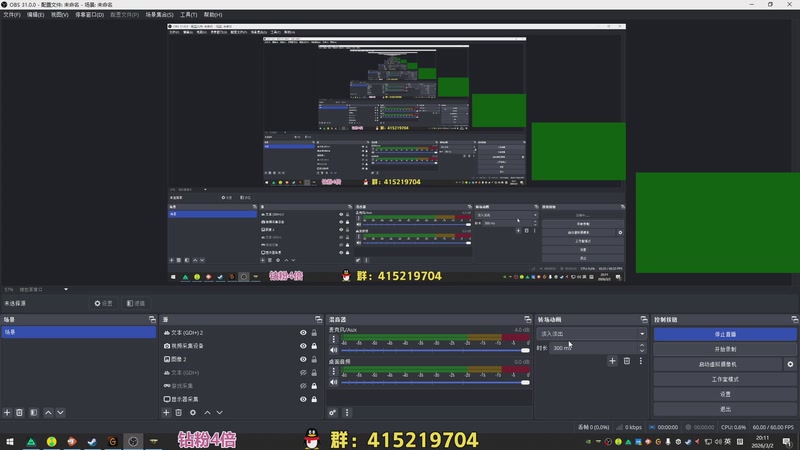Adjust the 麦克风/Aux volume slider
Viewport: 800px width, 450px height.
point(435,351)
